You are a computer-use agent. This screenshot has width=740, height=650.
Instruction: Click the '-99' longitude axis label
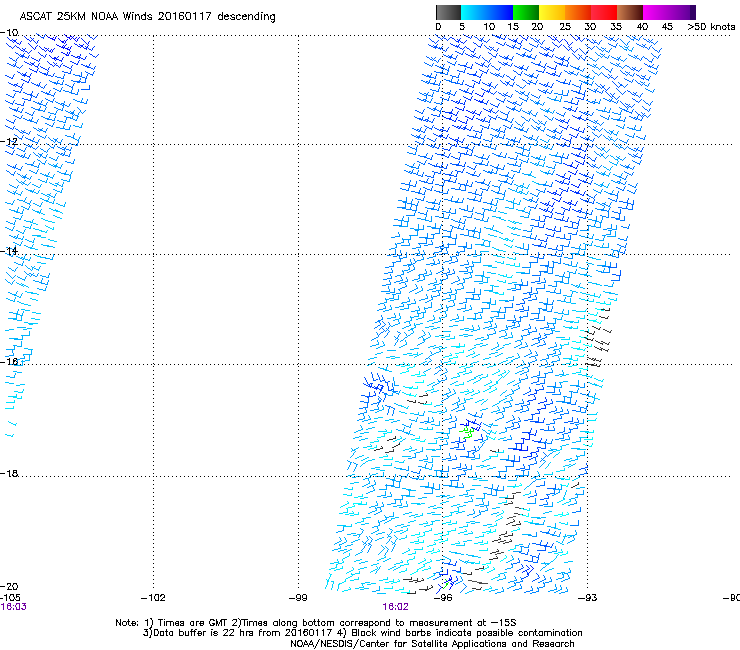(298, 598)
